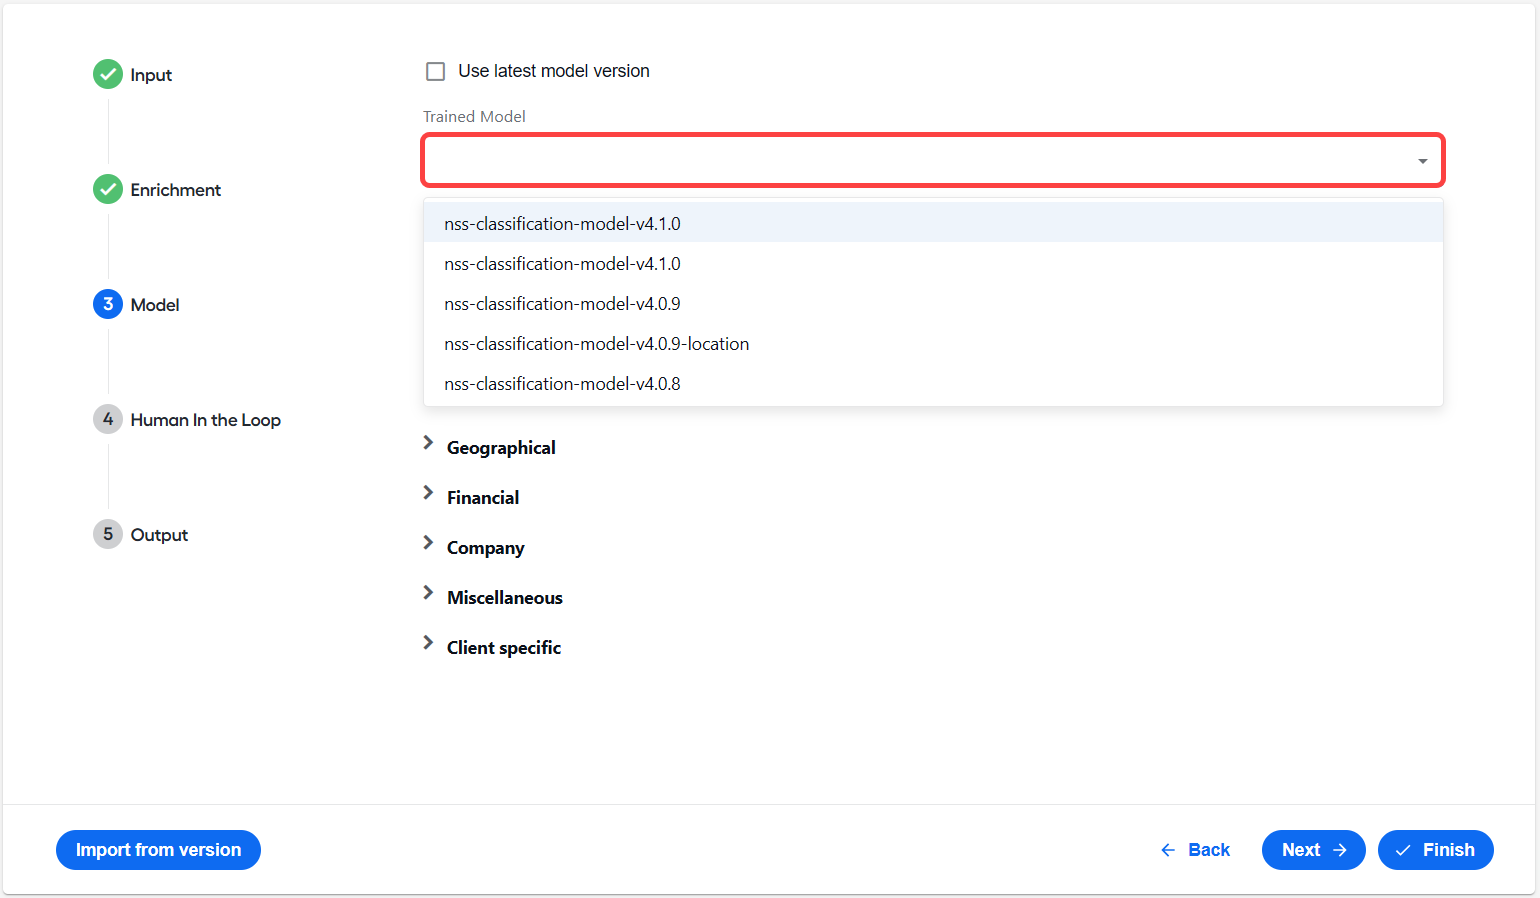Image resolution: width=1540 pixels, height=898 pixels.
Task: Select the highlighted nss-classification-model-v4.1.0 option
Action: (x=933, y=223)
